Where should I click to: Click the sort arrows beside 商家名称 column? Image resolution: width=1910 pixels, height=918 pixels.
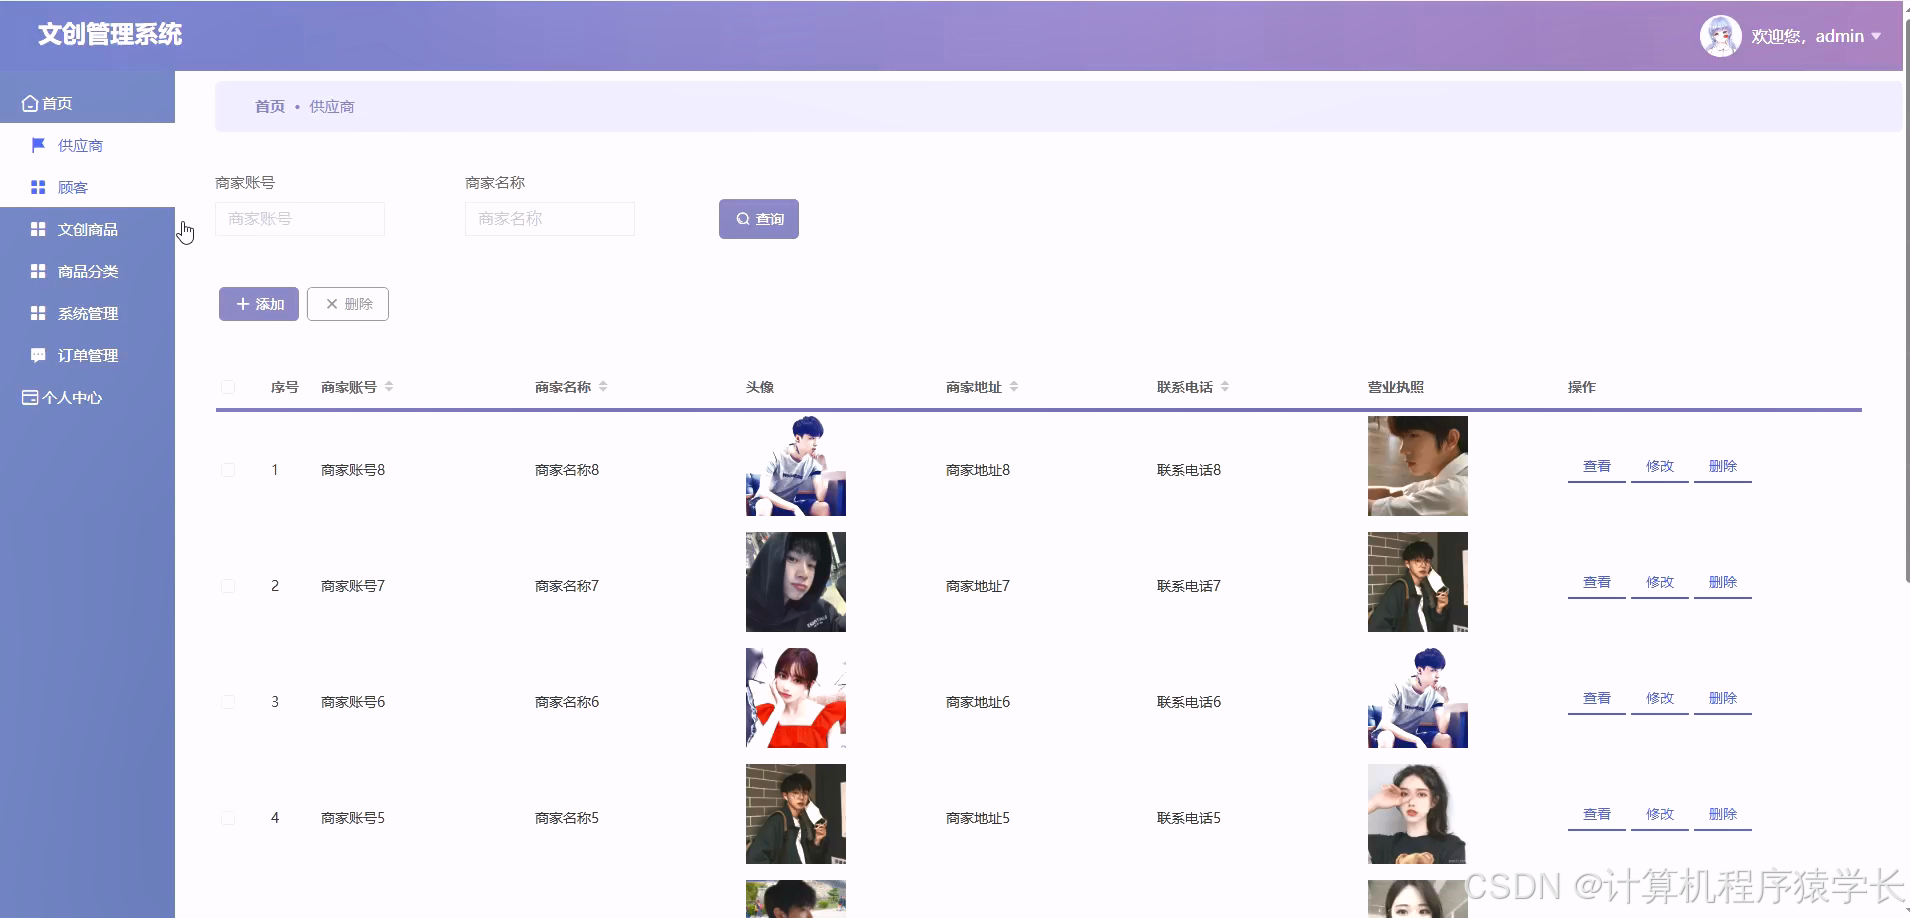[603, 387]
